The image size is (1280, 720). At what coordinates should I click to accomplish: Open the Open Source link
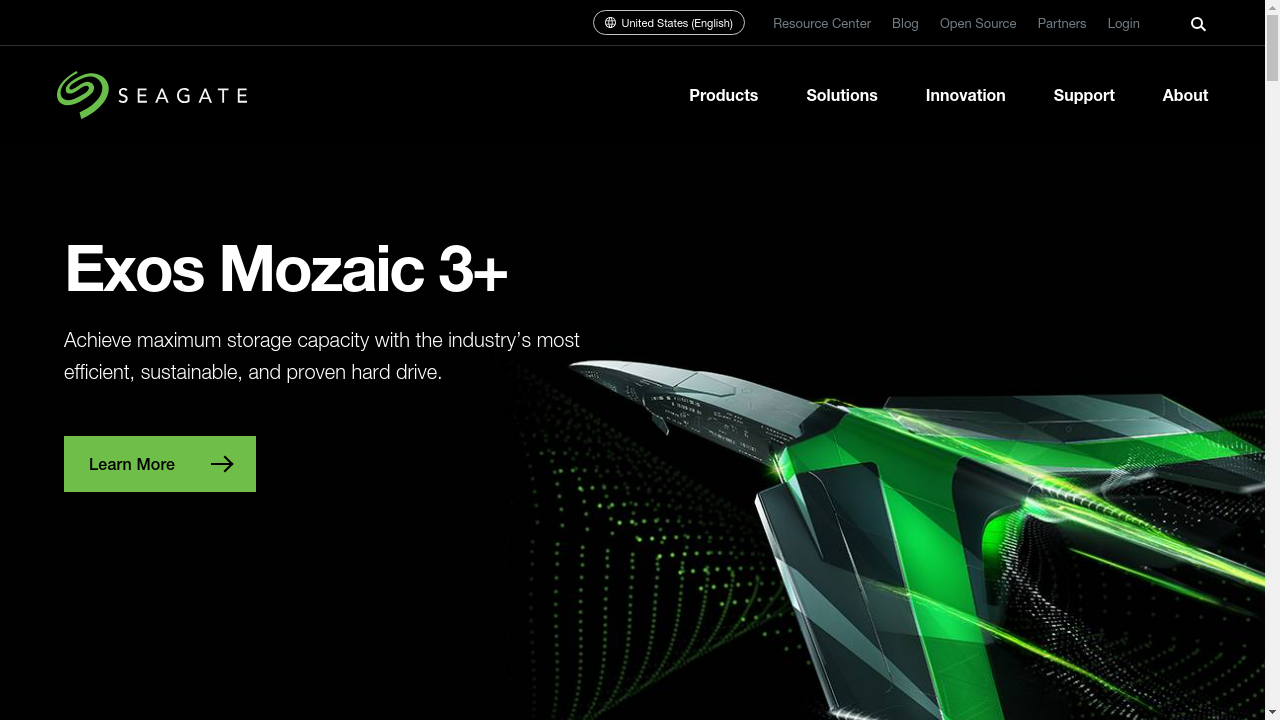pyautogui.click(x=978, y=23)
